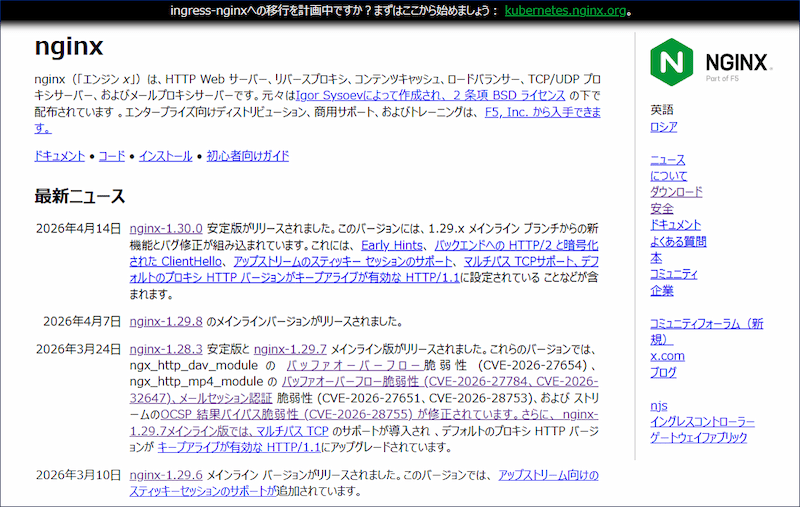This screenshot has width=800, height=507.
Task: Click the 2026年3月24日 news date
Action: [x=78, y=349]
